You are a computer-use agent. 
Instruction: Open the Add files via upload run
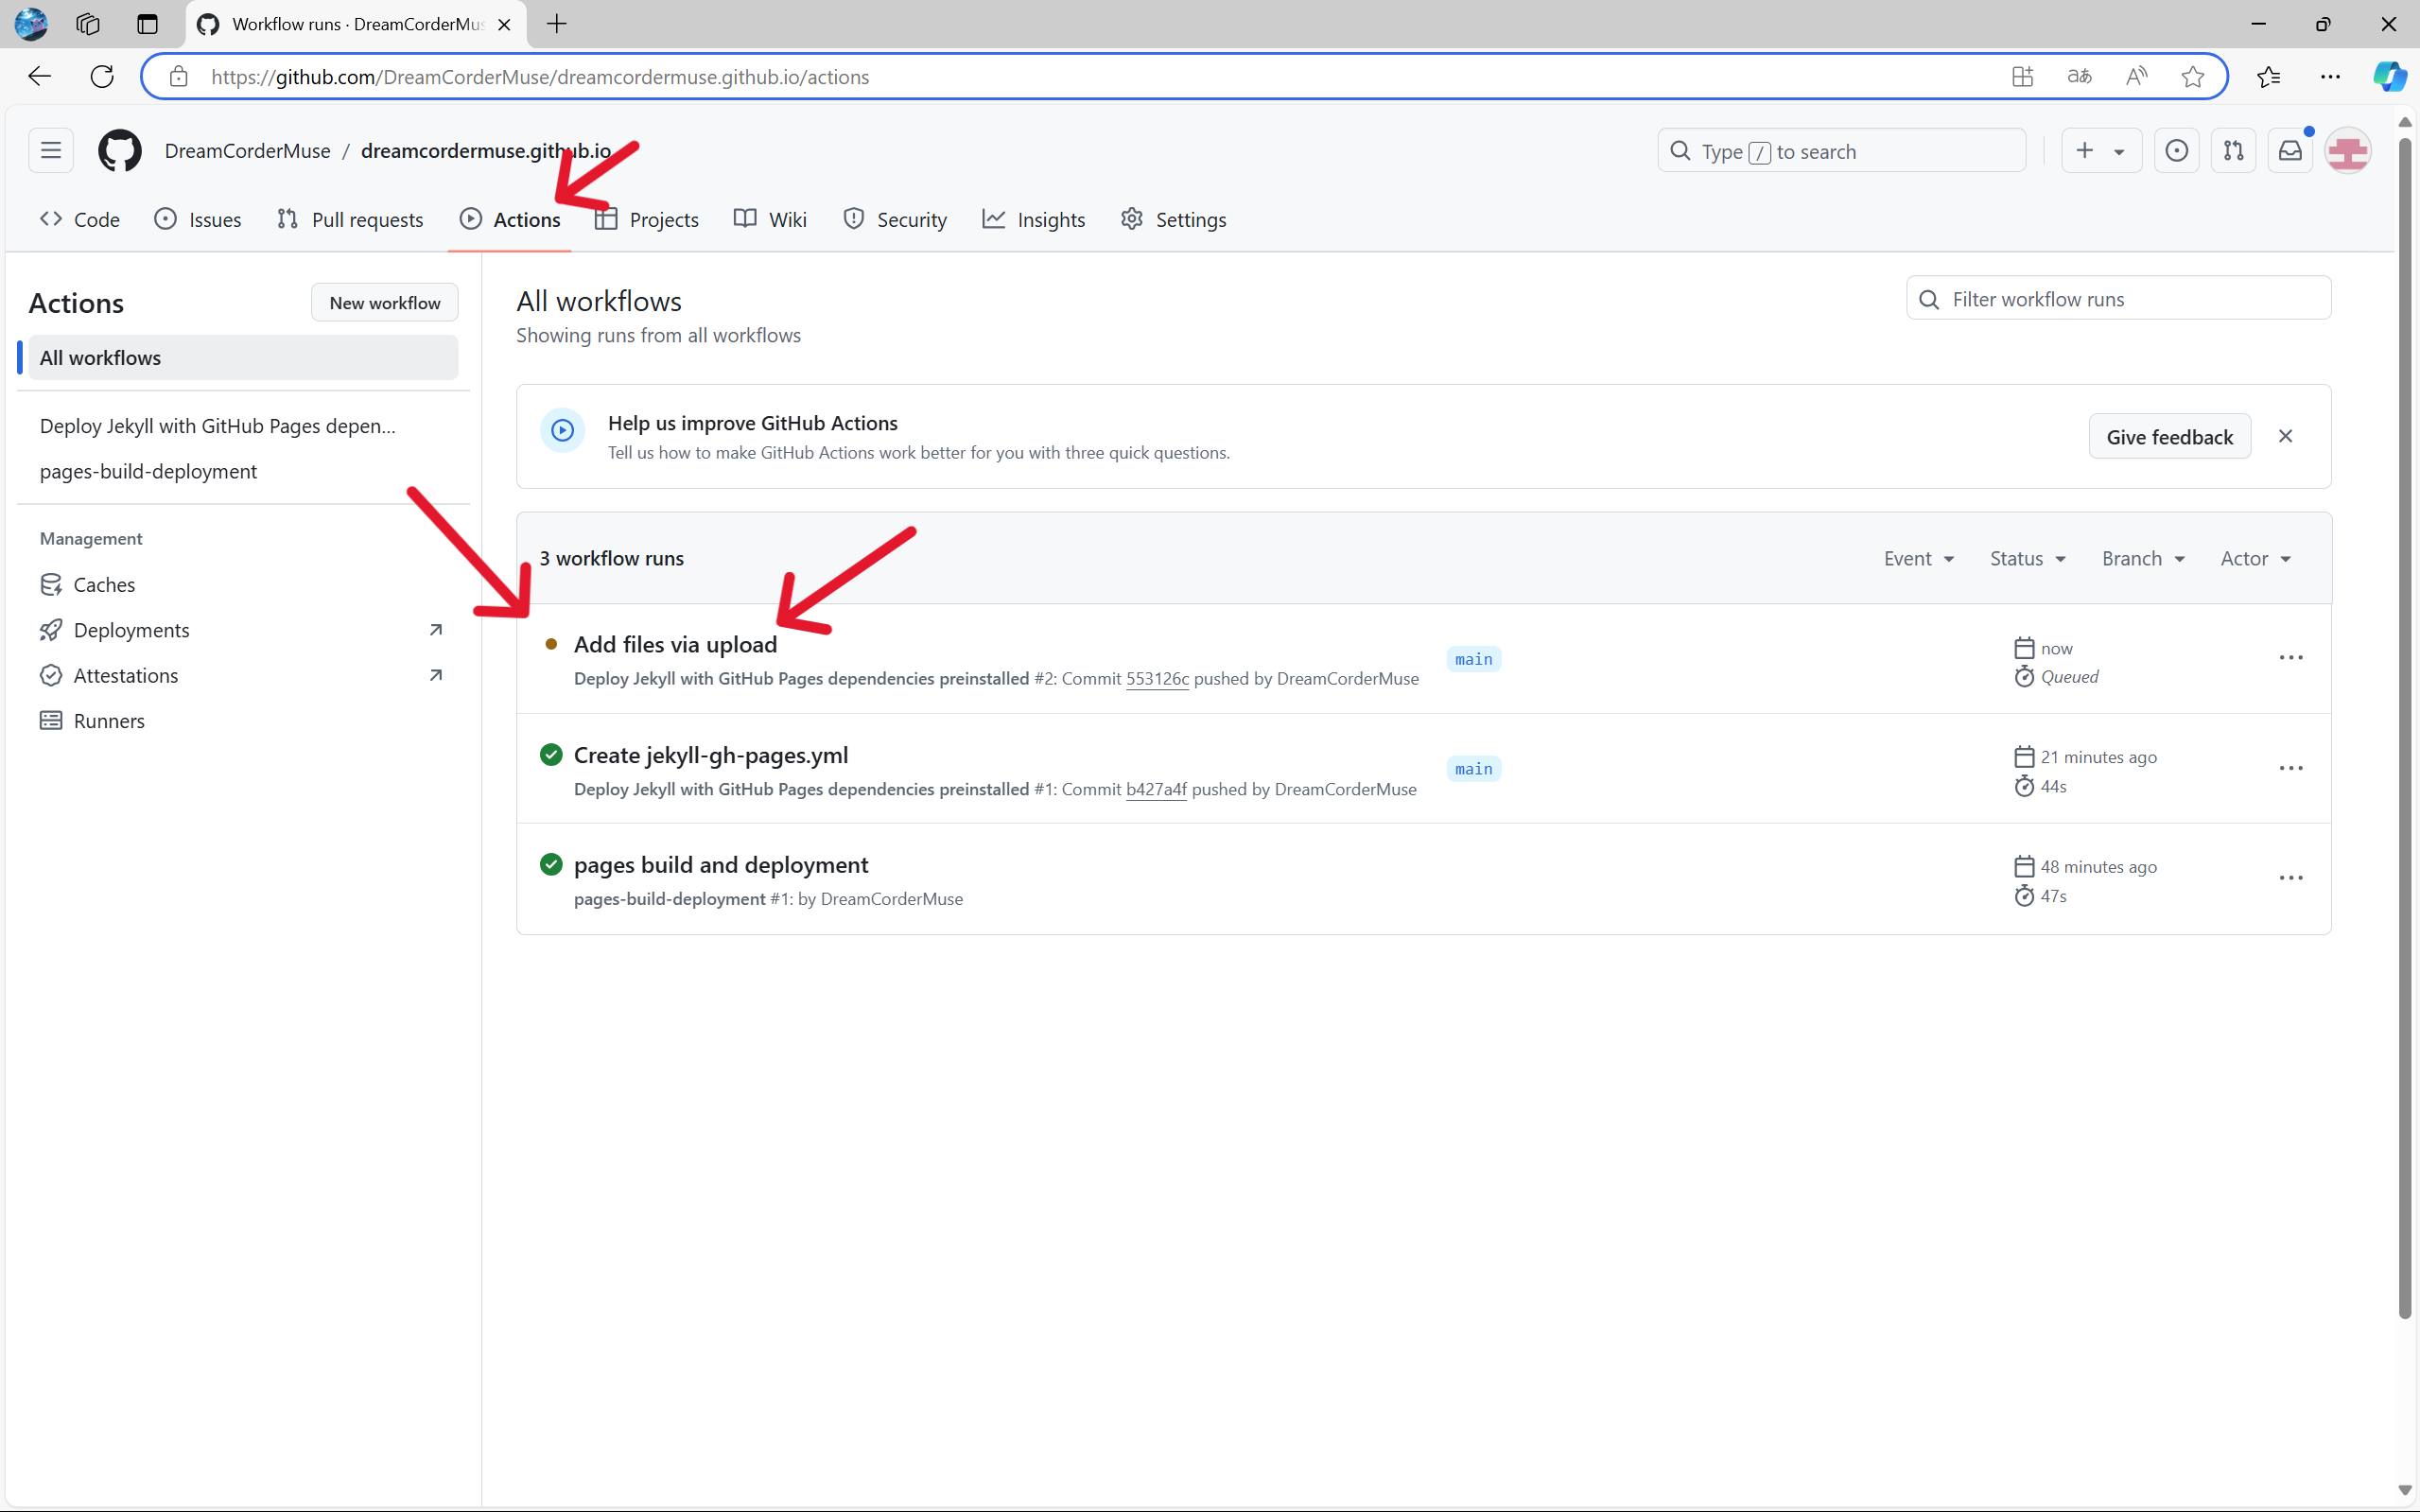pos(675,644)
